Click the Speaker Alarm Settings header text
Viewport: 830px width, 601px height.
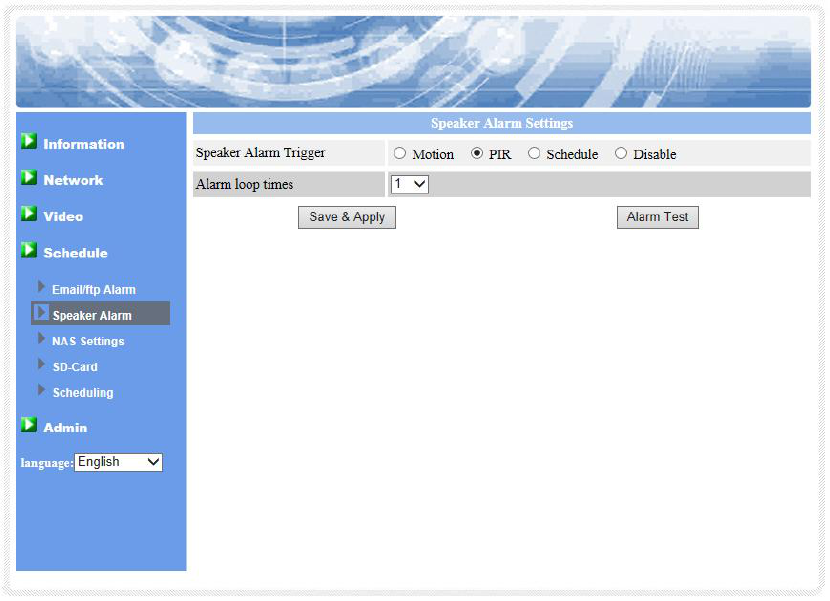(502, 123)
